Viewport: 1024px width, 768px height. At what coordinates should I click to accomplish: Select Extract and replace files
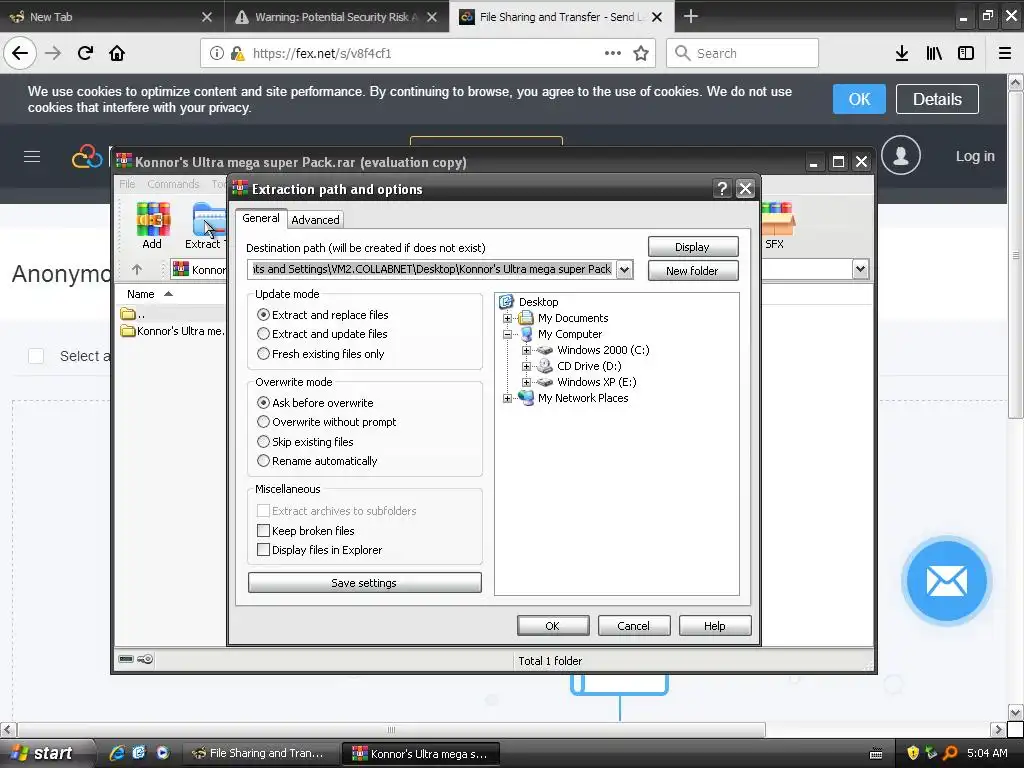[323, 315]
